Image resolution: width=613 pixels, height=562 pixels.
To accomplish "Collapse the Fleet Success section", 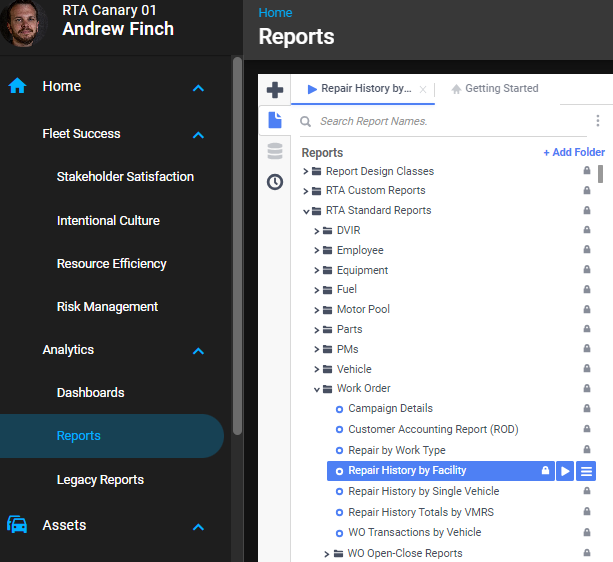I will pyautogui.click(x=198, y=134).
